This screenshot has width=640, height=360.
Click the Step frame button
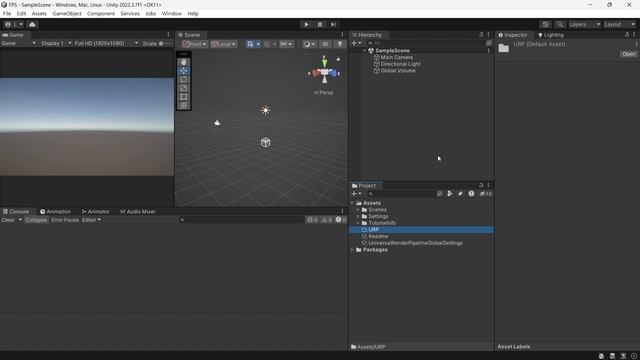(333, 24)
